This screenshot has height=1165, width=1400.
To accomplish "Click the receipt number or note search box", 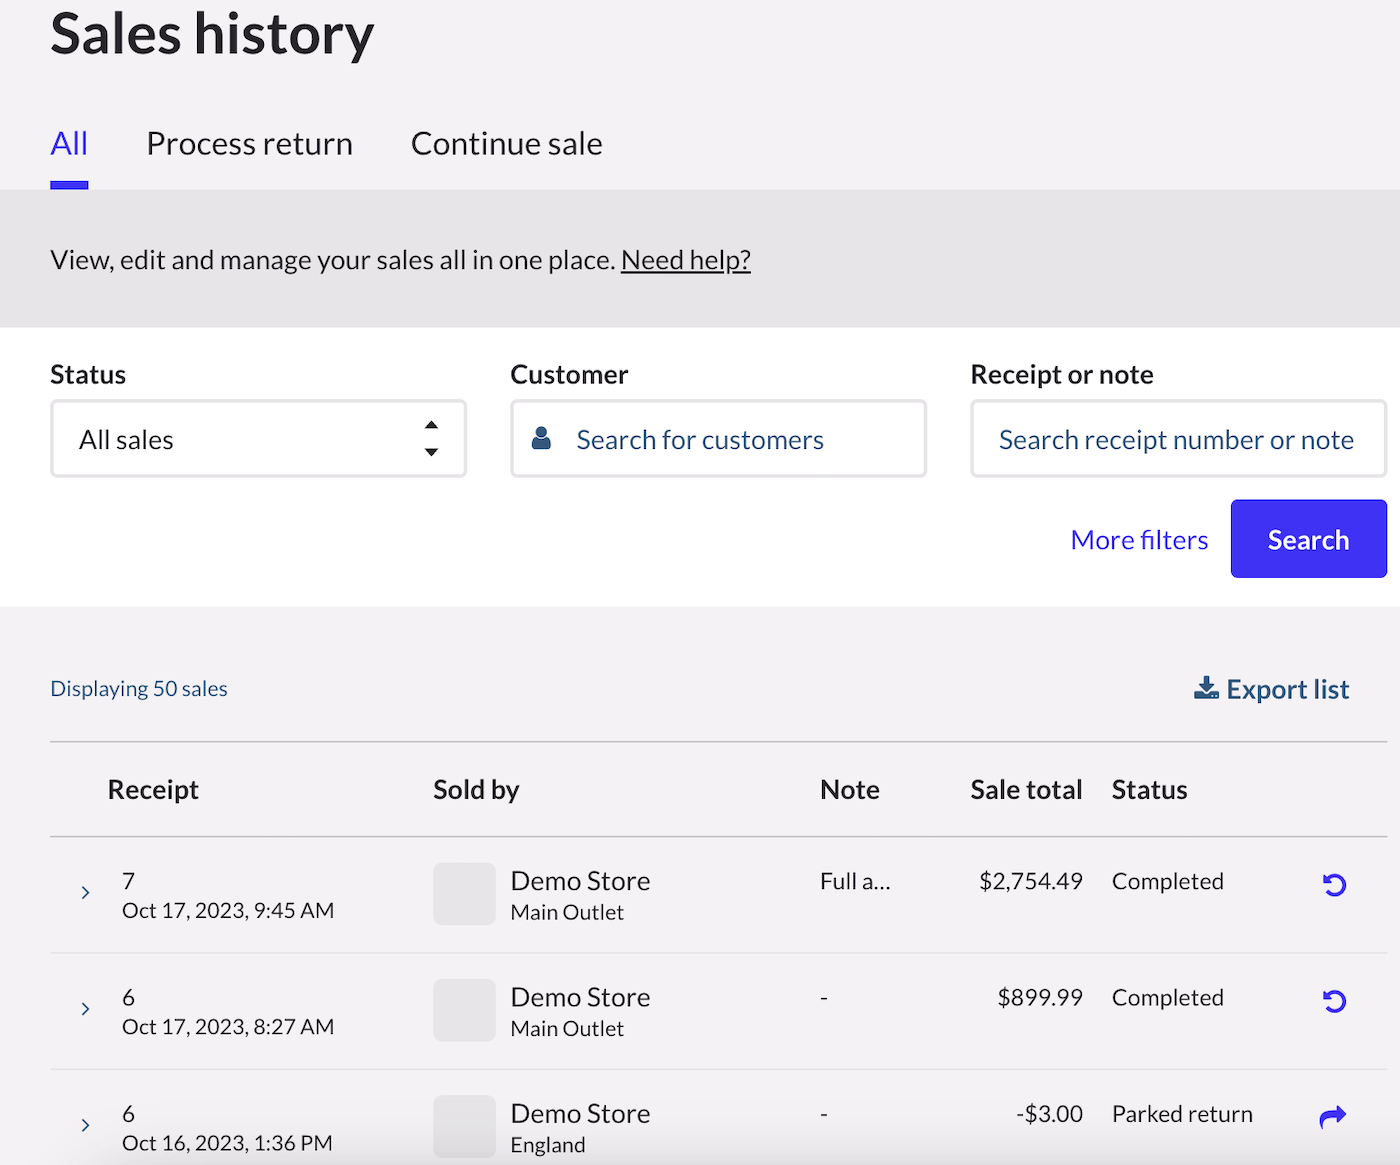I will pyautogui.click(x=1177, y=440).
